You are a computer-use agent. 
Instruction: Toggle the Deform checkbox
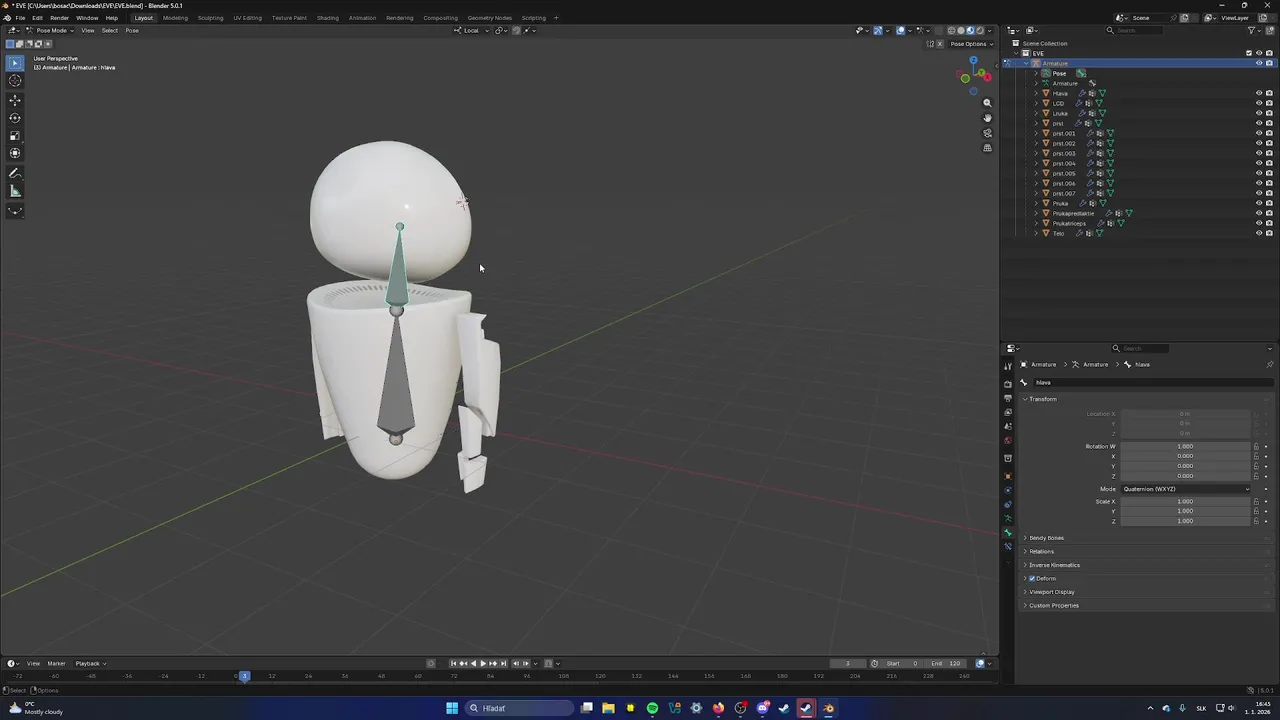1032,578
